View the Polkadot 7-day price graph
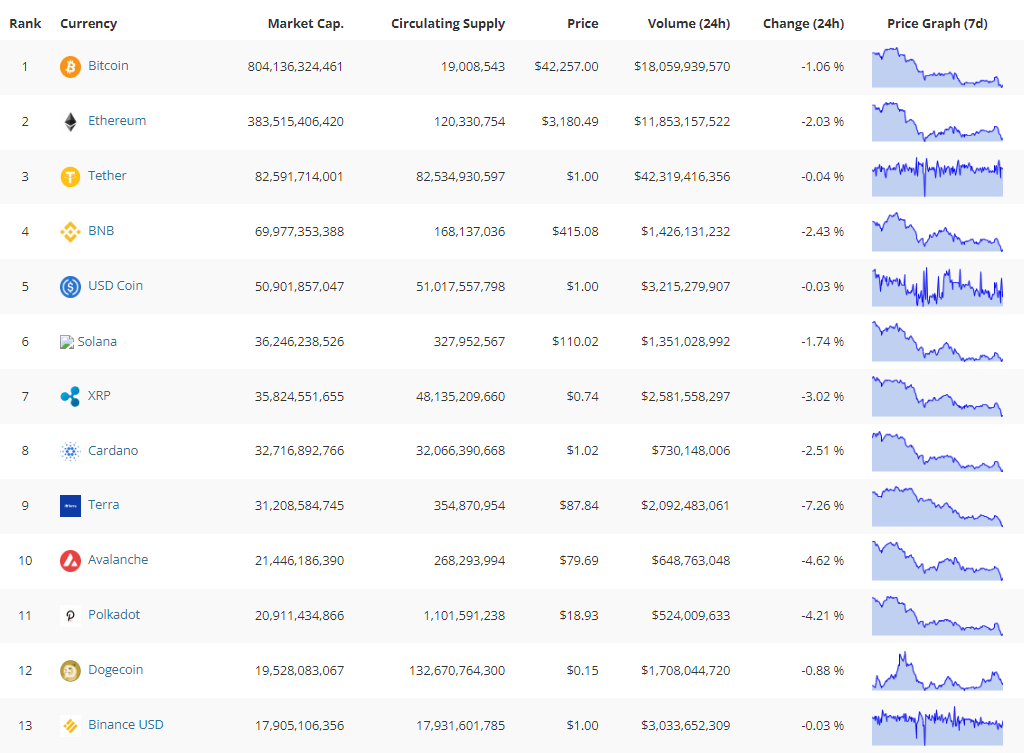 coord(937,616)
